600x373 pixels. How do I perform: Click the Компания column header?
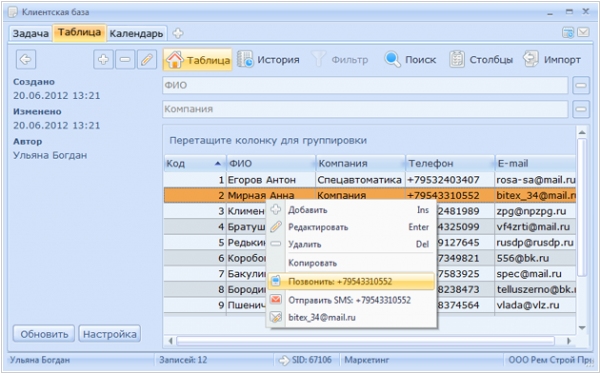(360, 164)
